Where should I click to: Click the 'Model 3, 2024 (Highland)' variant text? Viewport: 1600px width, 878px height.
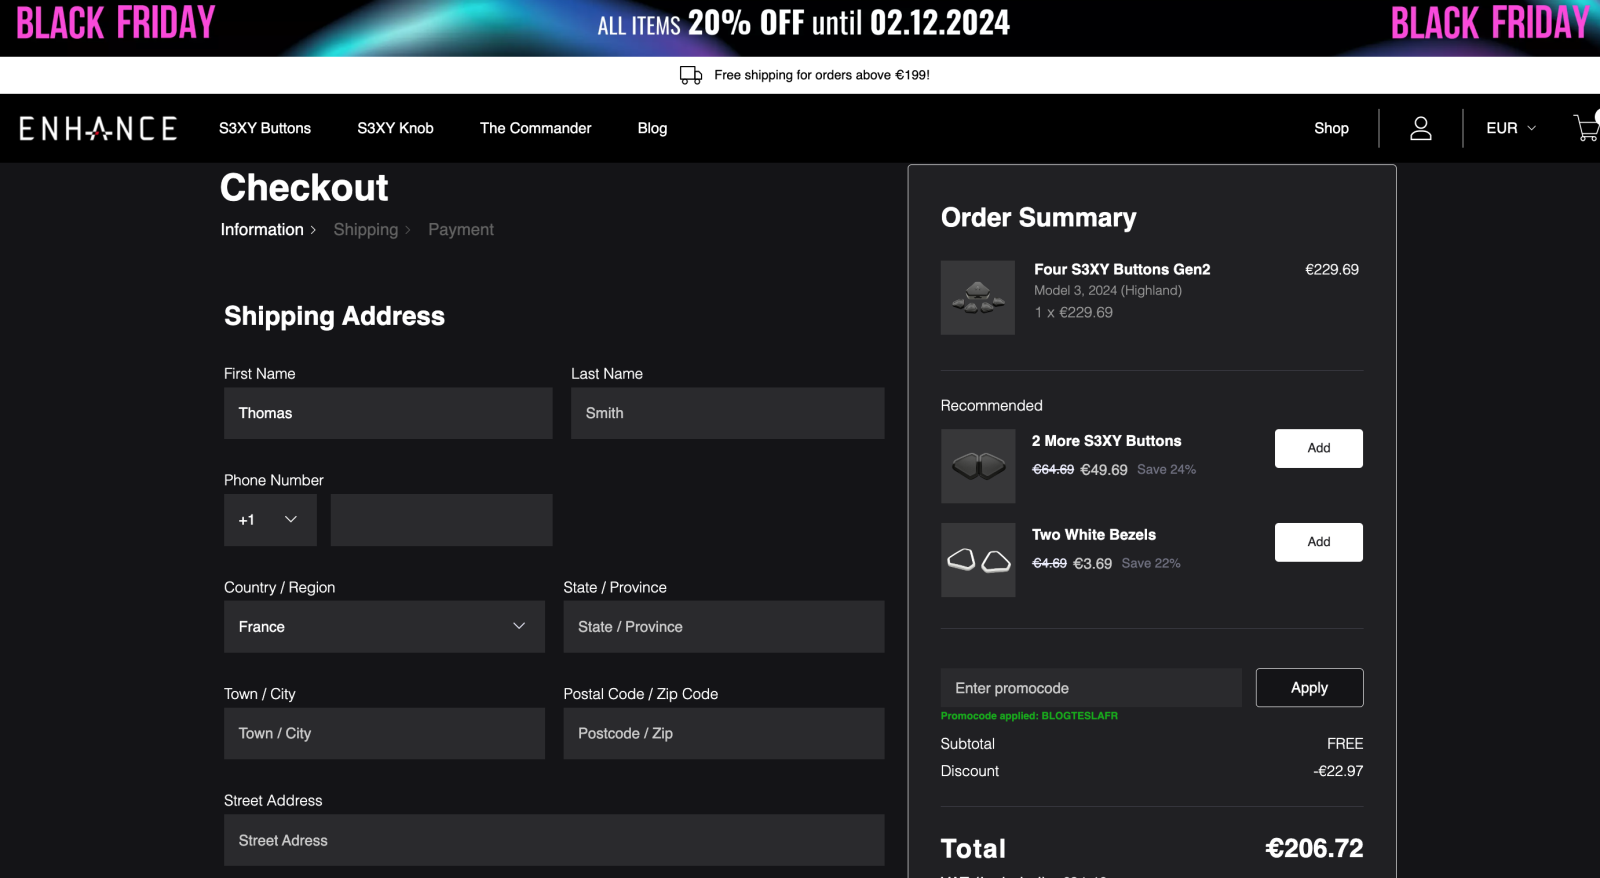click(1108, 291)
